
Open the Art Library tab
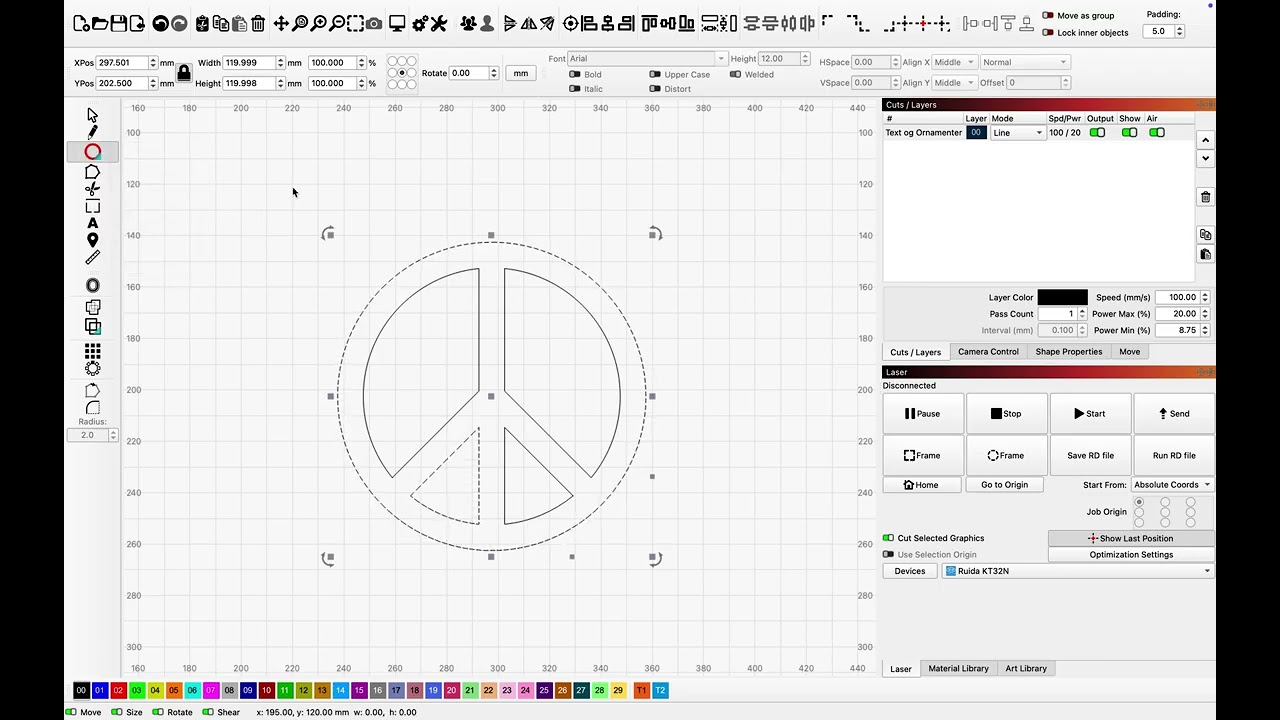click(1026, 669)
